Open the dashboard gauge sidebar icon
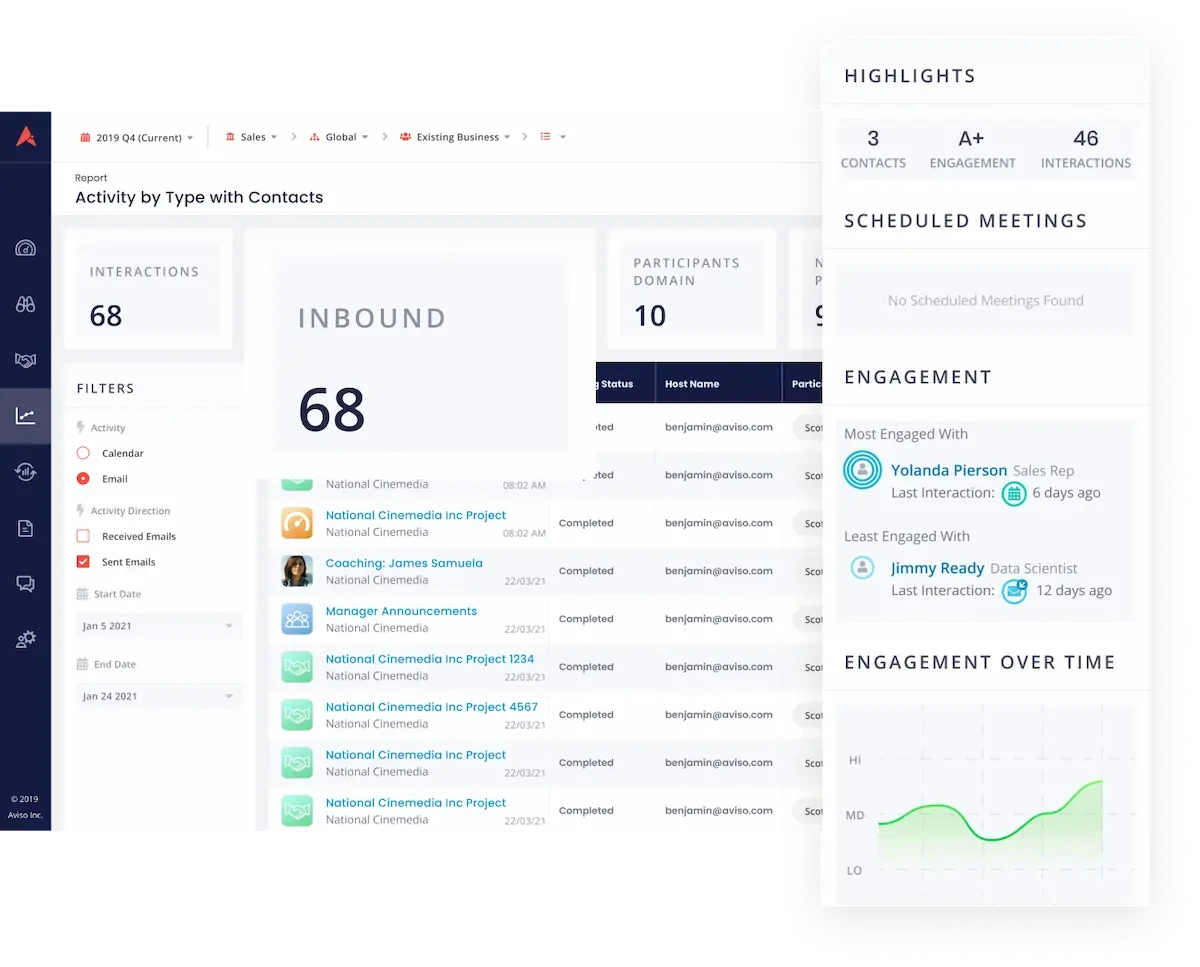1200x967 pixels. tap(26, 248)
